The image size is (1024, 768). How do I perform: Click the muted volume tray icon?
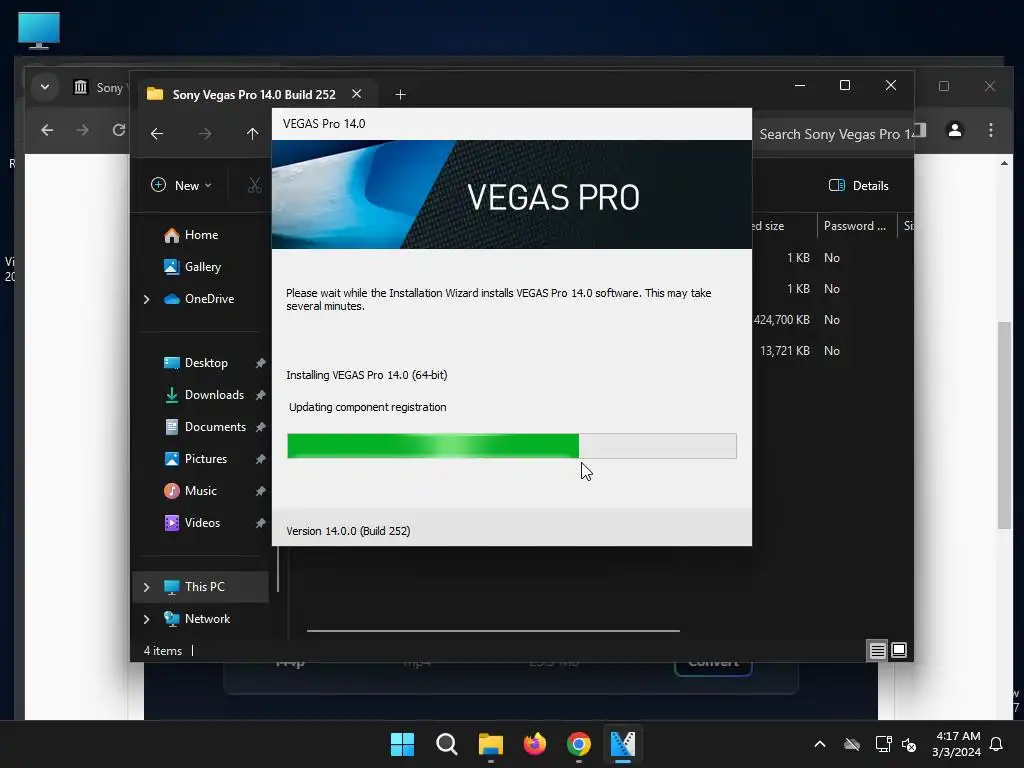909,744
